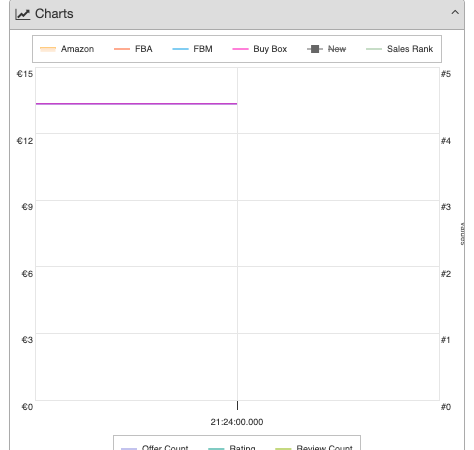Click the time axis tick mark under the chart
This screenshot has height=450, width=474.
tap(237, 405)
